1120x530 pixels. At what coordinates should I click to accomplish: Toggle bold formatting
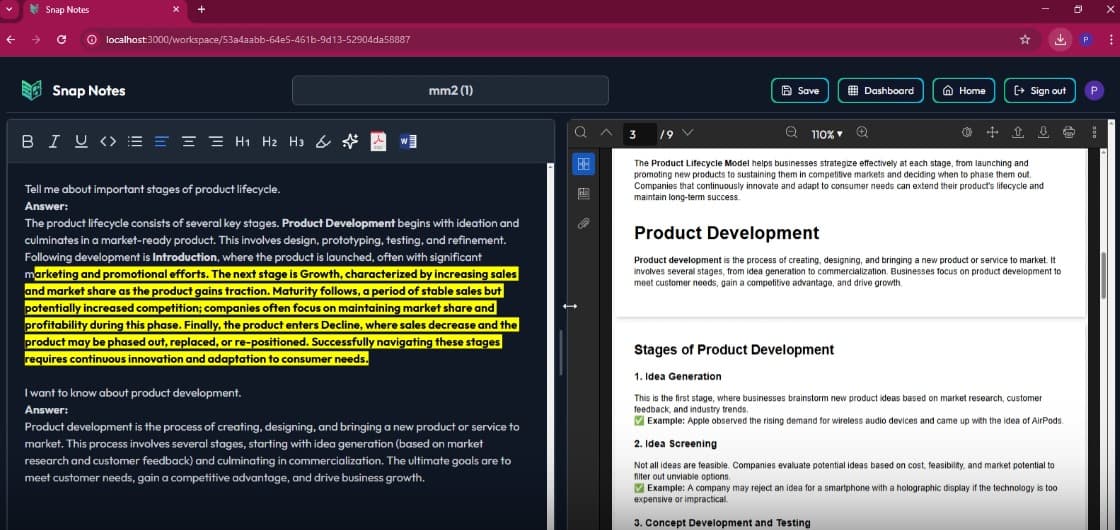tap(28, 141)
